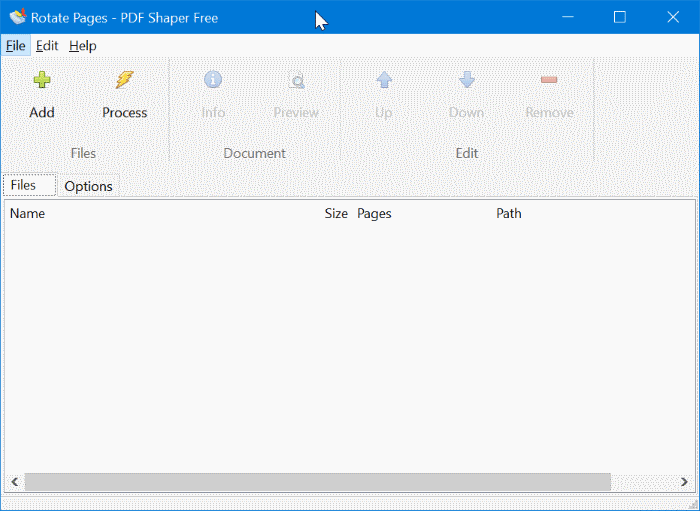Switch to the Options tab
Screen dimensions: 700x511
click(88, 186)
